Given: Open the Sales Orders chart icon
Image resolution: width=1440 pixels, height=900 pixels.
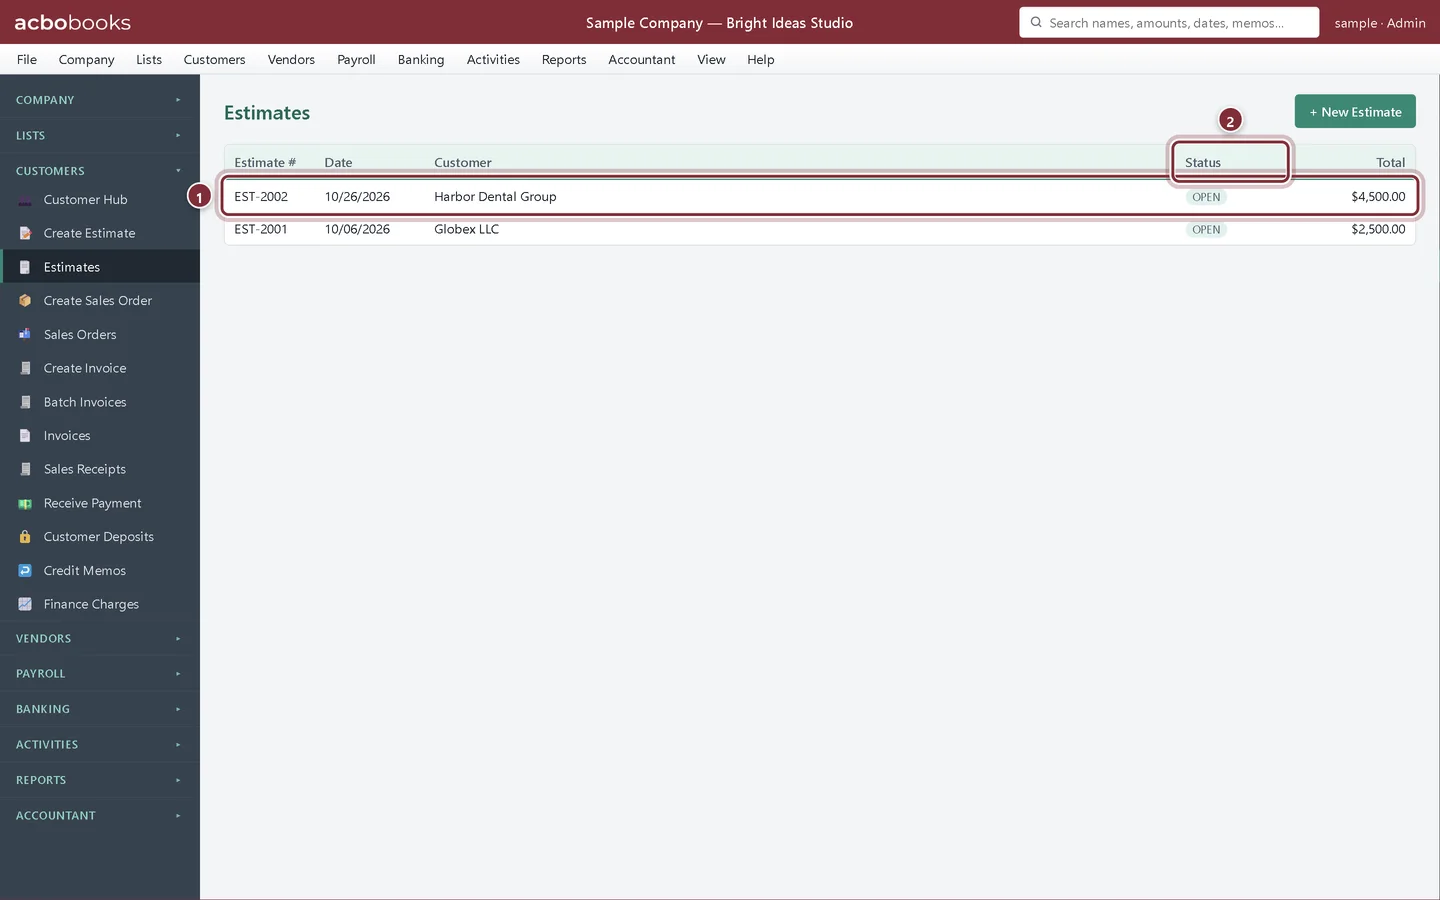Looking at the screenshot, I should coord(25,334).
